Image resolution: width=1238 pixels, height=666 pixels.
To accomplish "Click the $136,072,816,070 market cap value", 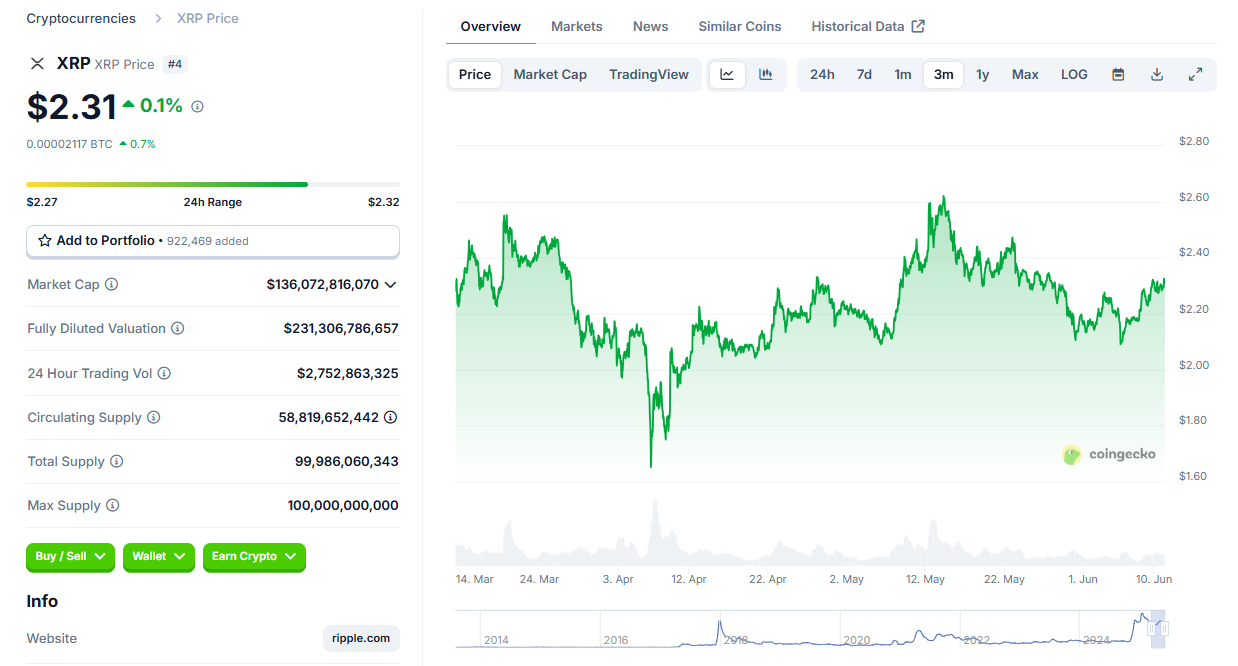I will tap(323, 285).
